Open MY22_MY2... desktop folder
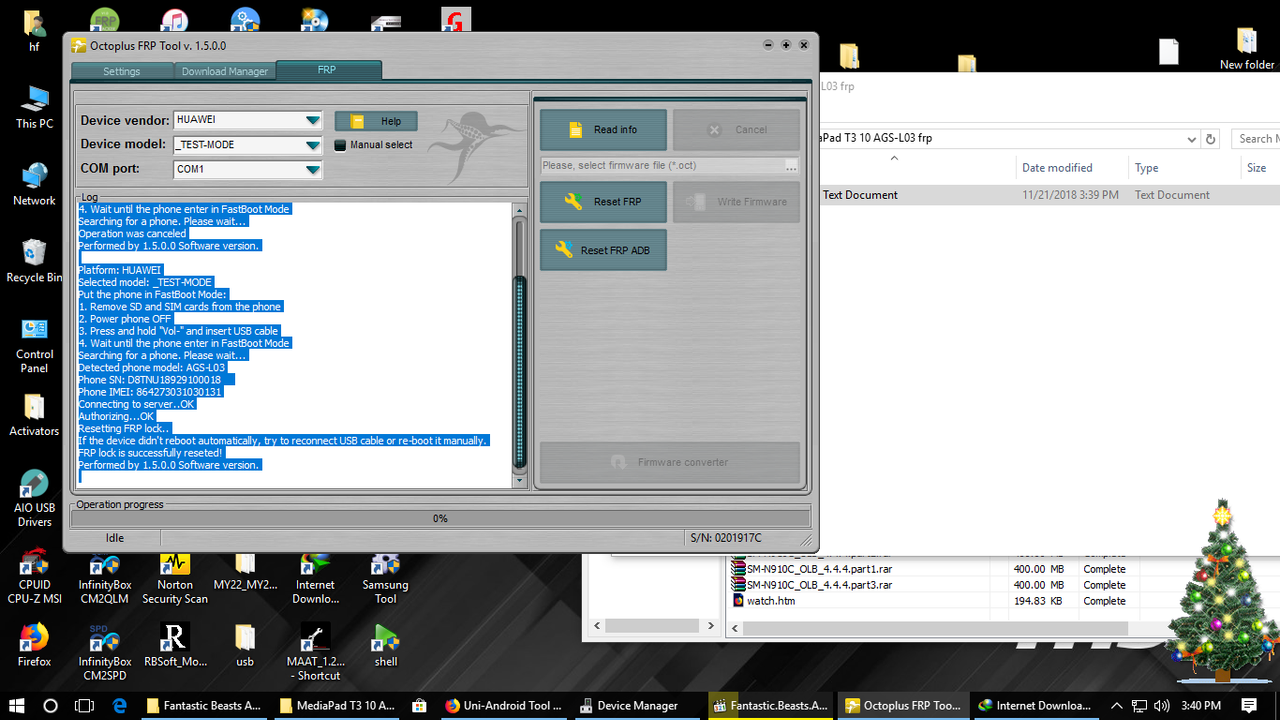Screen dimensions: 1280x720 (x=245, y=570)
